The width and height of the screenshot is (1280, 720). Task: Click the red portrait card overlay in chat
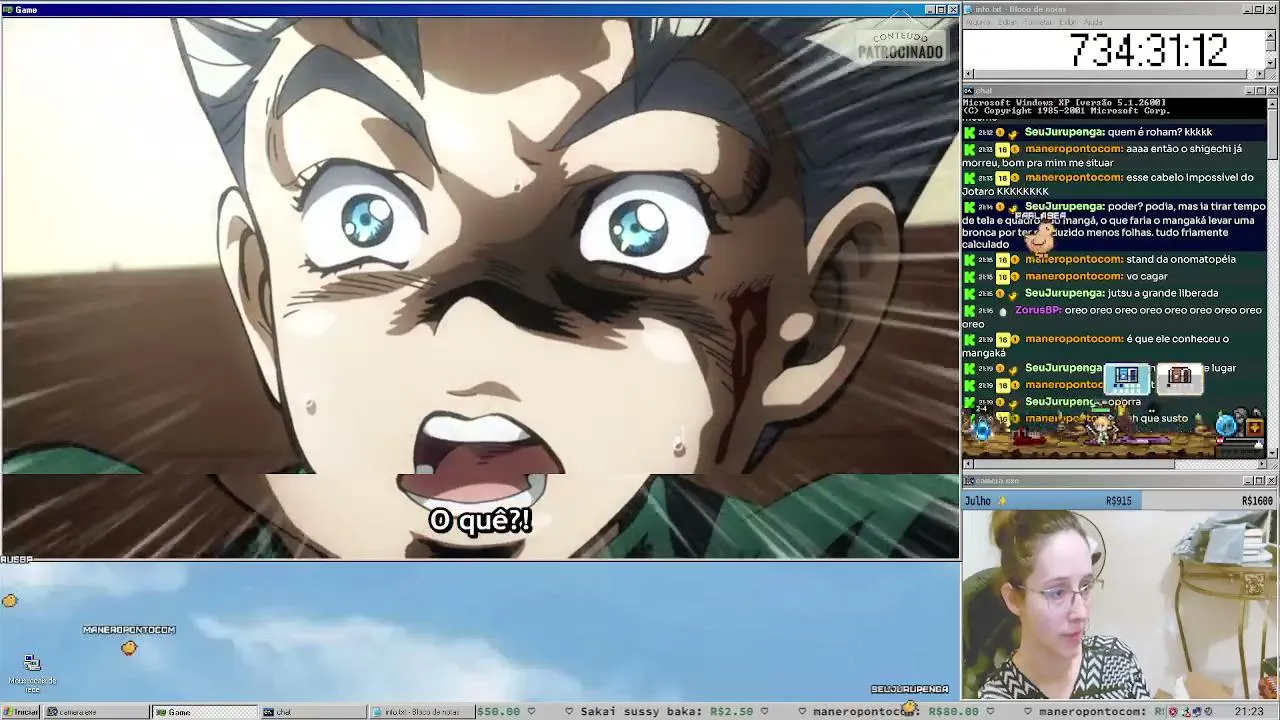1180,377
